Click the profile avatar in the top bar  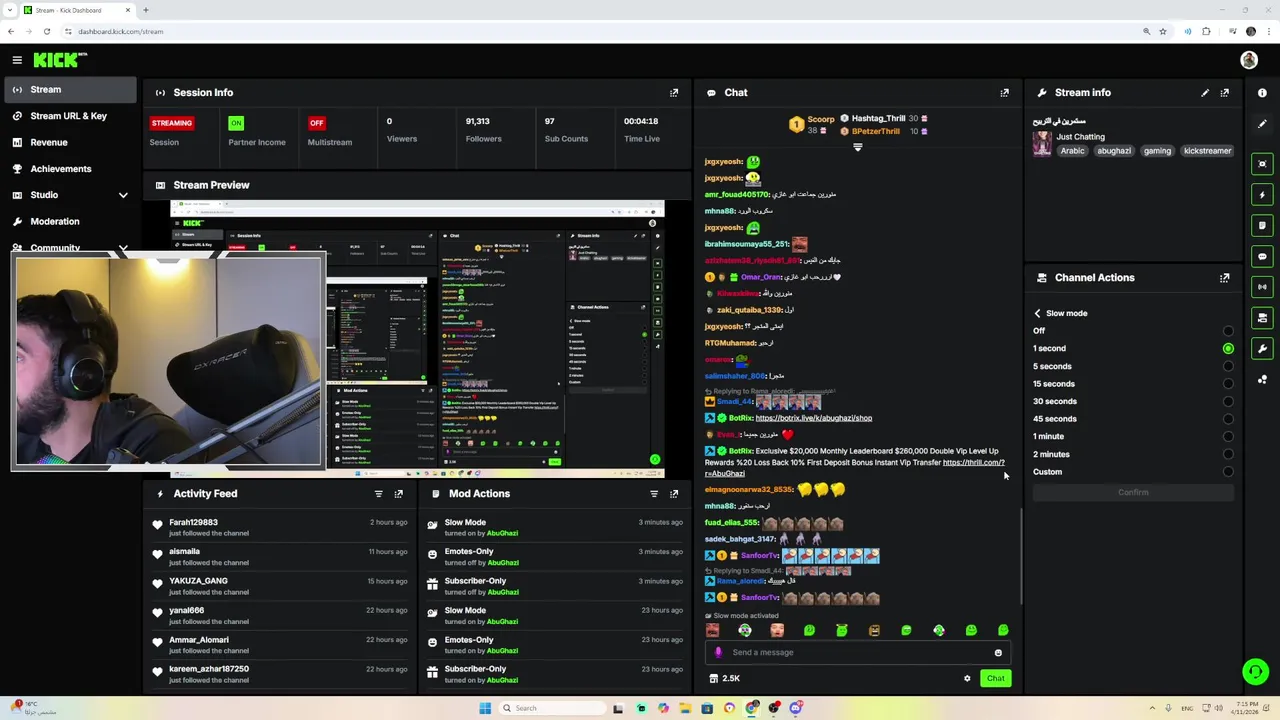[1249, 60]
